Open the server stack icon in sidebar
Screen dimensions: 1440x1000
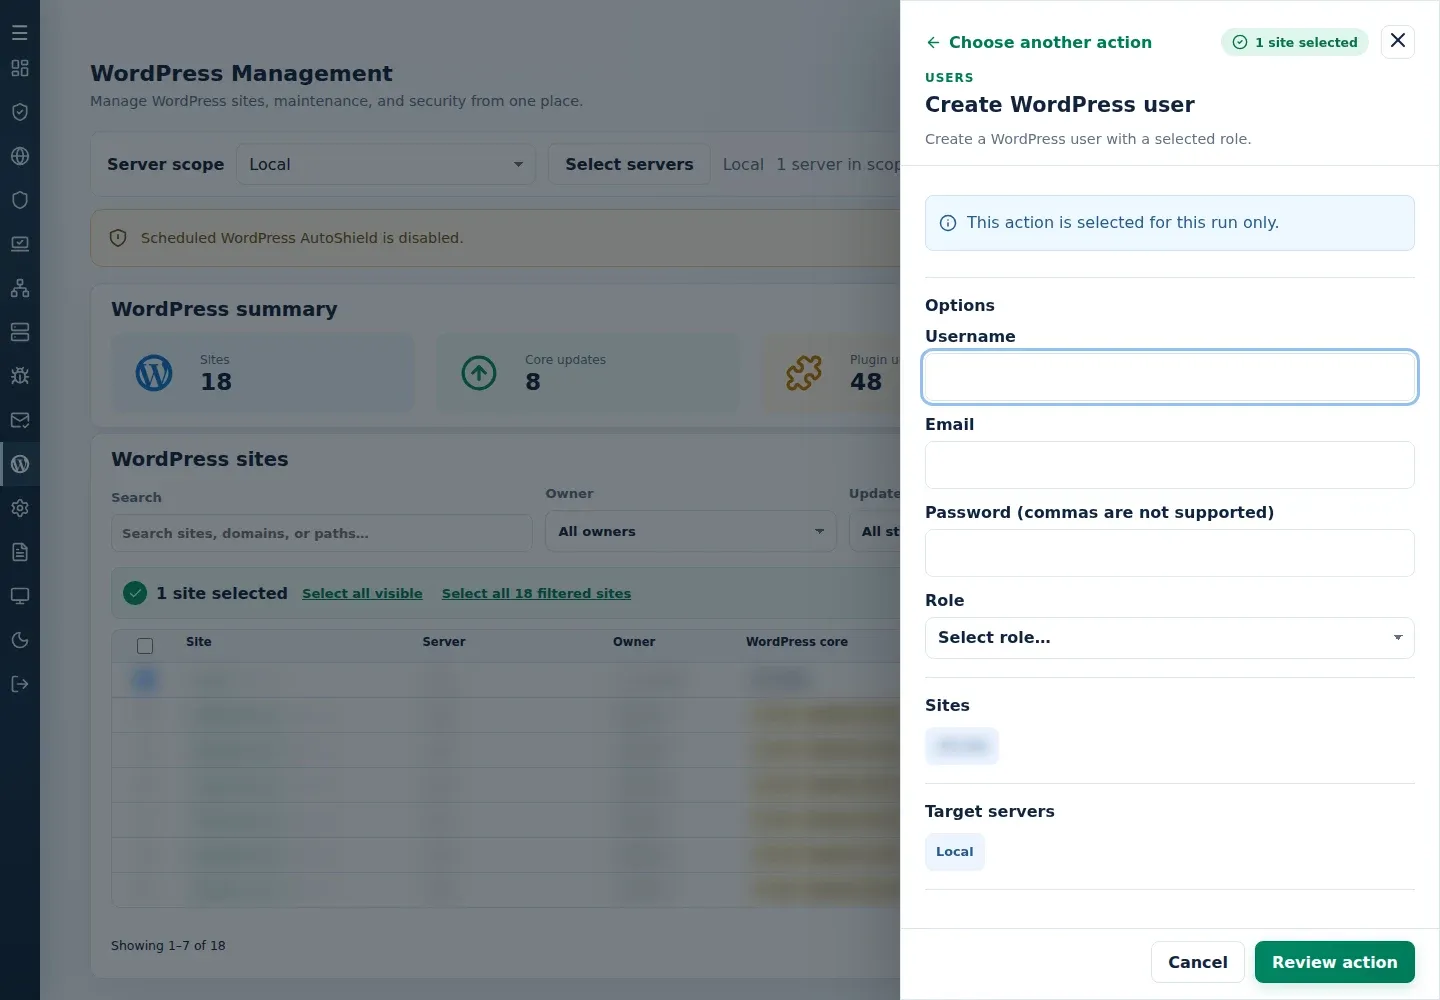click(x=20, y=332)
